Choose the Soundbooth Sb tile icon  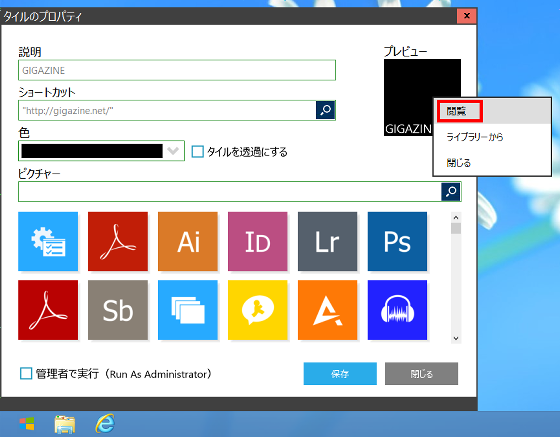click(x=118, y=310)
